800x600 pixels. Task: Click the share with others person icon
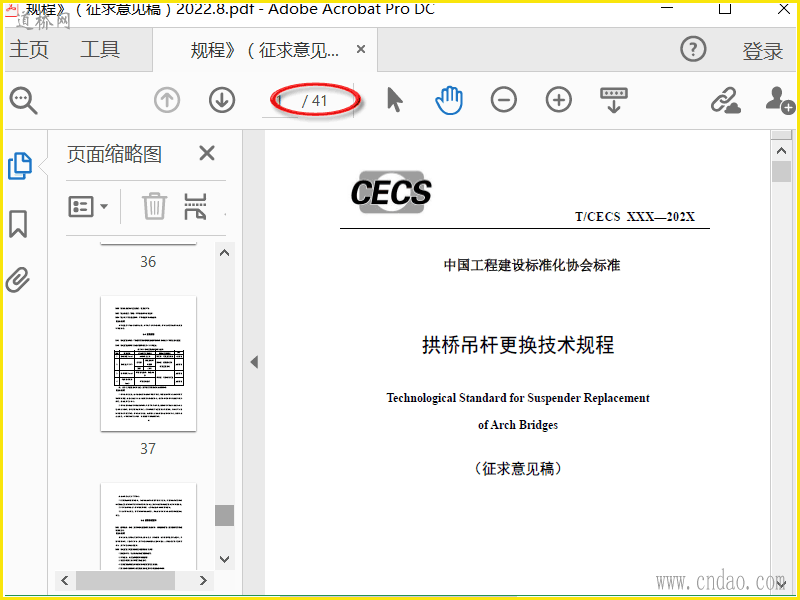click(780, 100)
